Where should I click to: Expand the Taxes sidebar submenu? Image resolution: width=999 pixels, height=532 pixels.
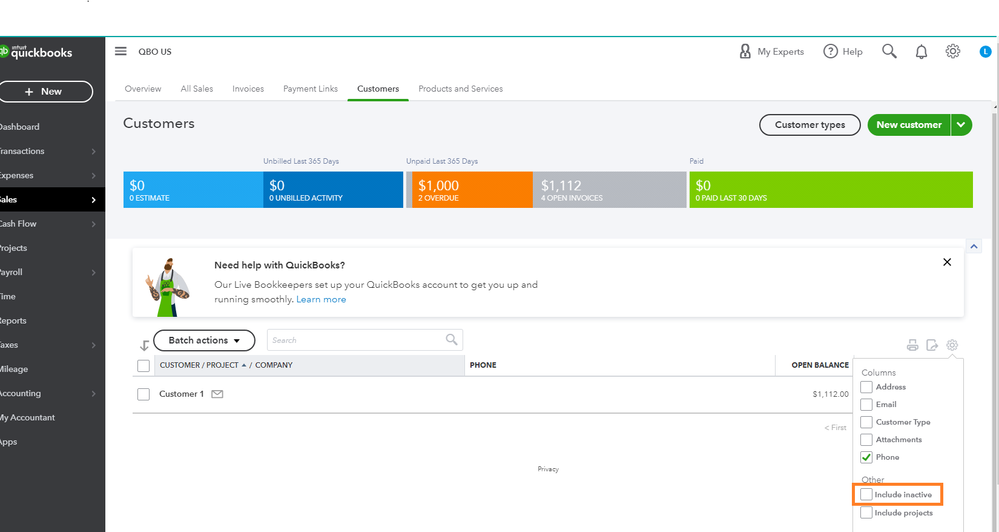click(94, 345)
